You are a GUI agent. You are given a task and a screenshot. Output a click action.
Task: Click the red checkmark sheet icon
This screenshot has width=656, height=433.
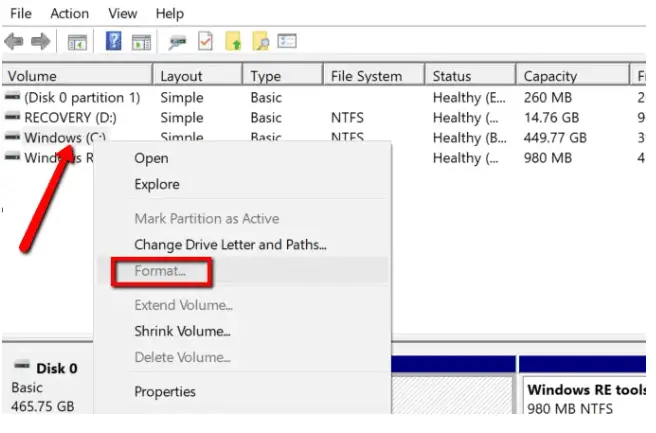205,41
